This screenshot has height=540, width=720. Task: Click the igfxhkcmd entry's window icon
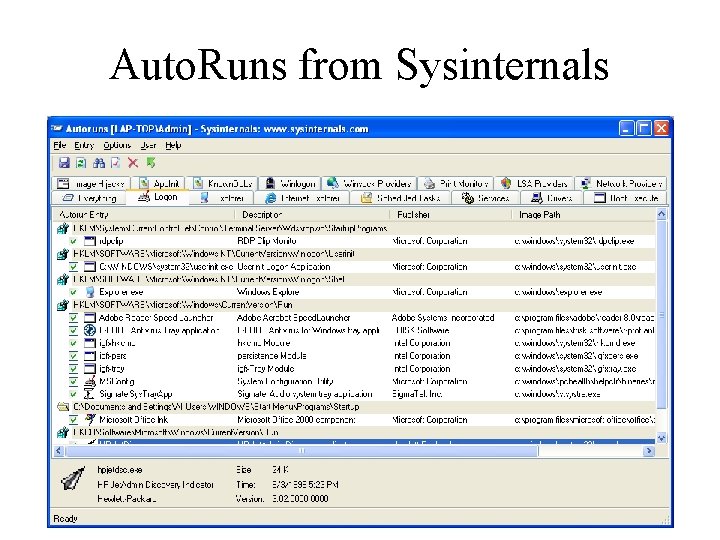pyautogui.click(x=90, y=343)
